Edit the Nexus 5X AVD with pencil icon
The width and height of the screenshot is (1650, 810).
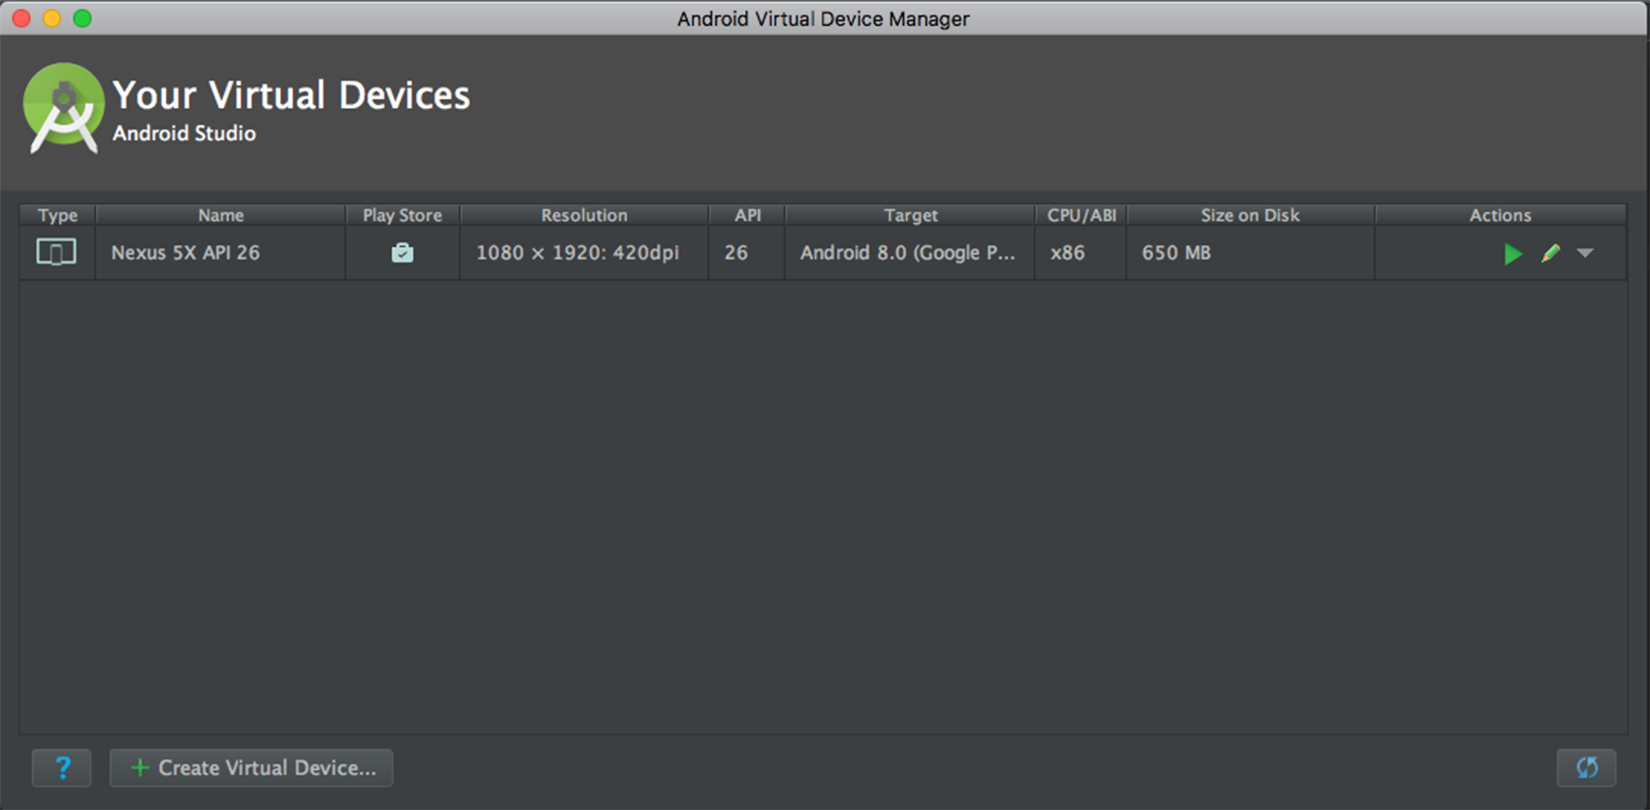pos(1551,253)
